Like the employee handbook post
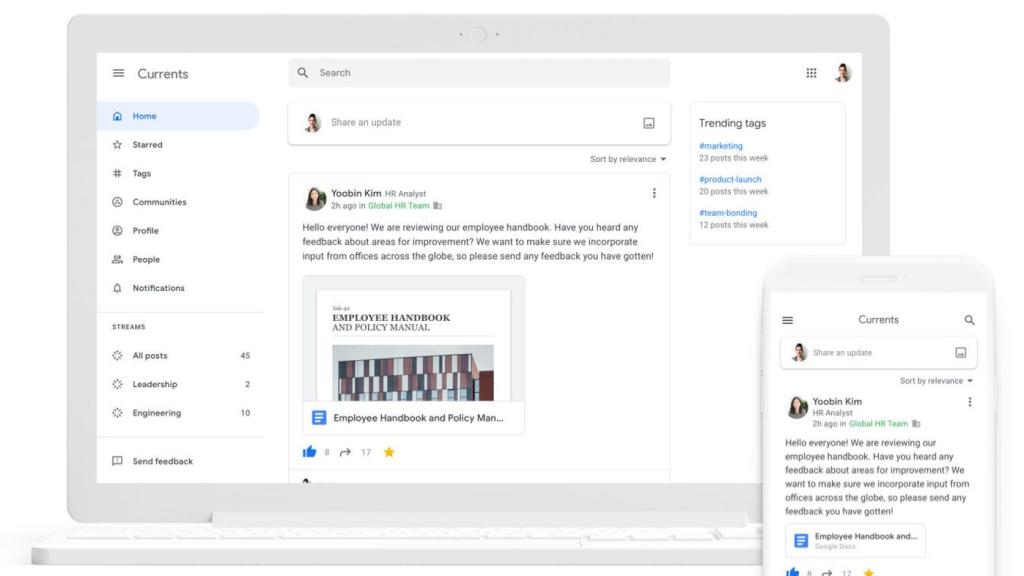The width and height of the screenshot is (1024, 576). pos(310,451)
